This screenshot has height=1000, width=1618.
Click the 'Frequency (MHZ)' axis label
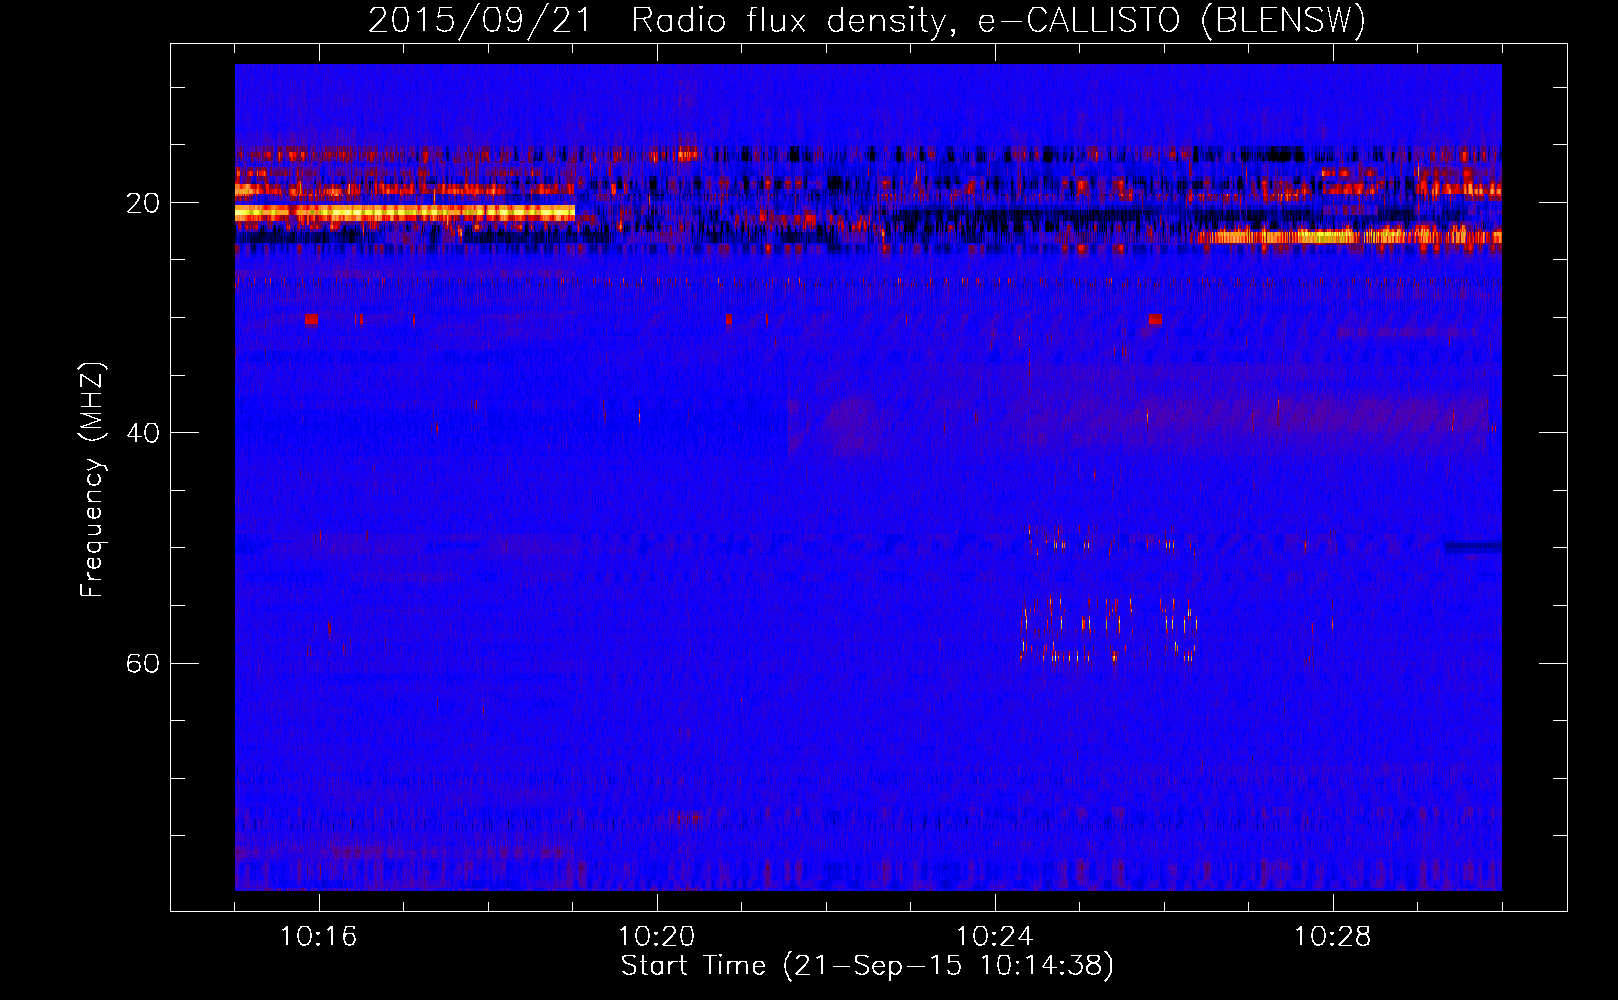click(92, 480)
